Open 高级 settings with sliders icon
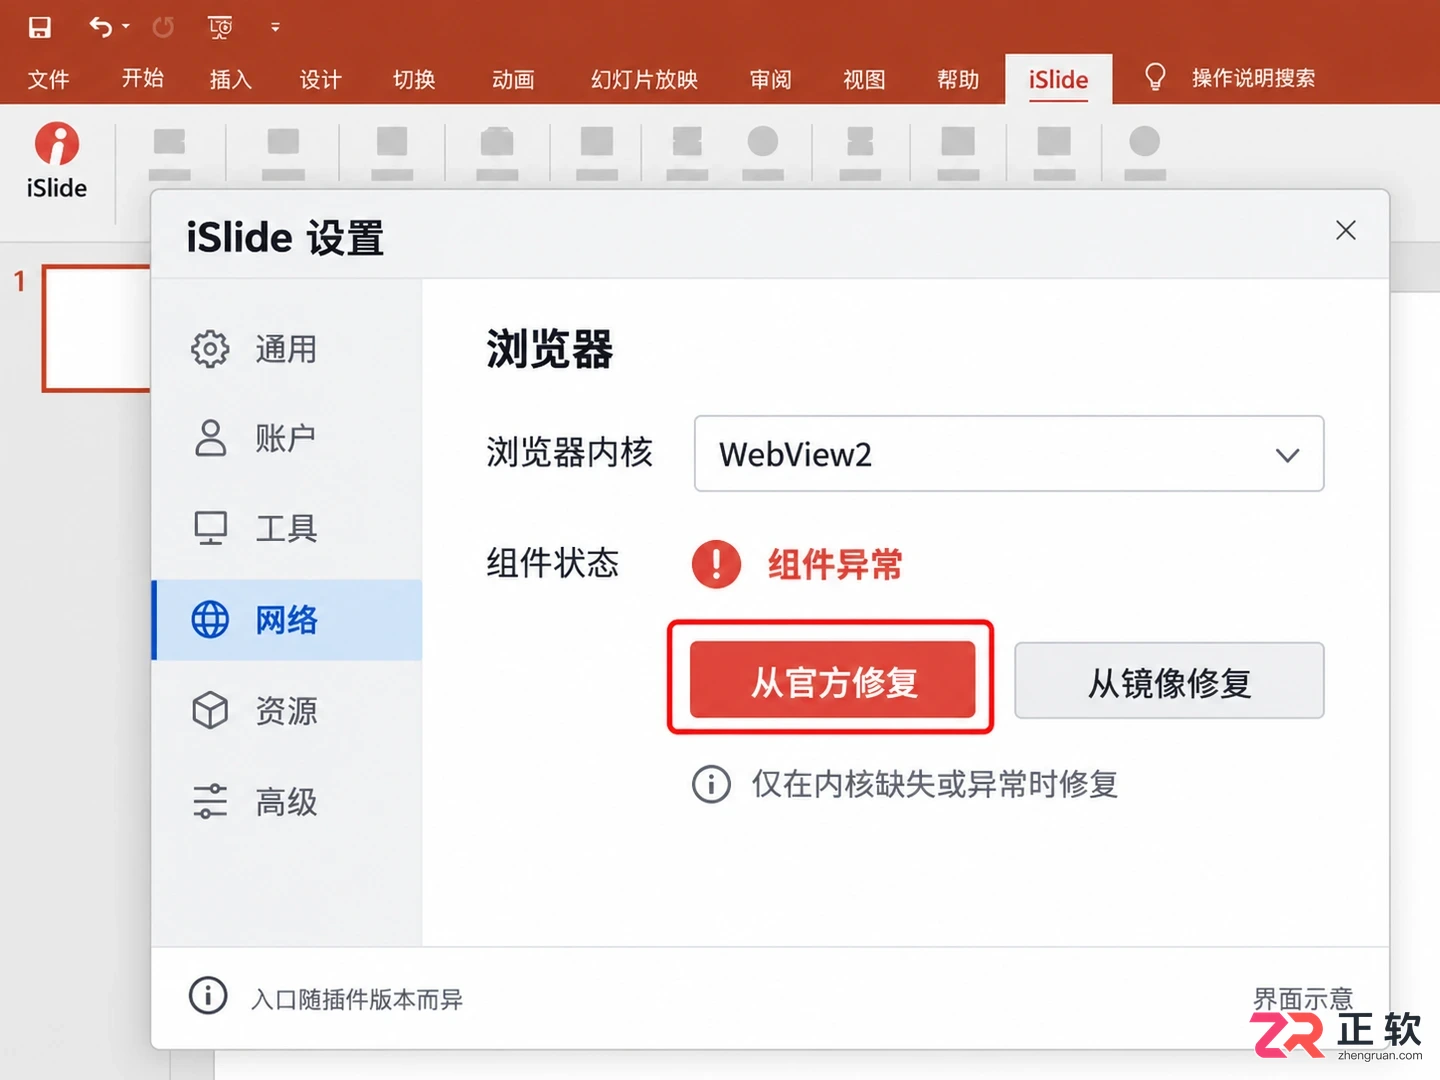Viewport: 1440px width, 1080px height. tap(286, 801)
